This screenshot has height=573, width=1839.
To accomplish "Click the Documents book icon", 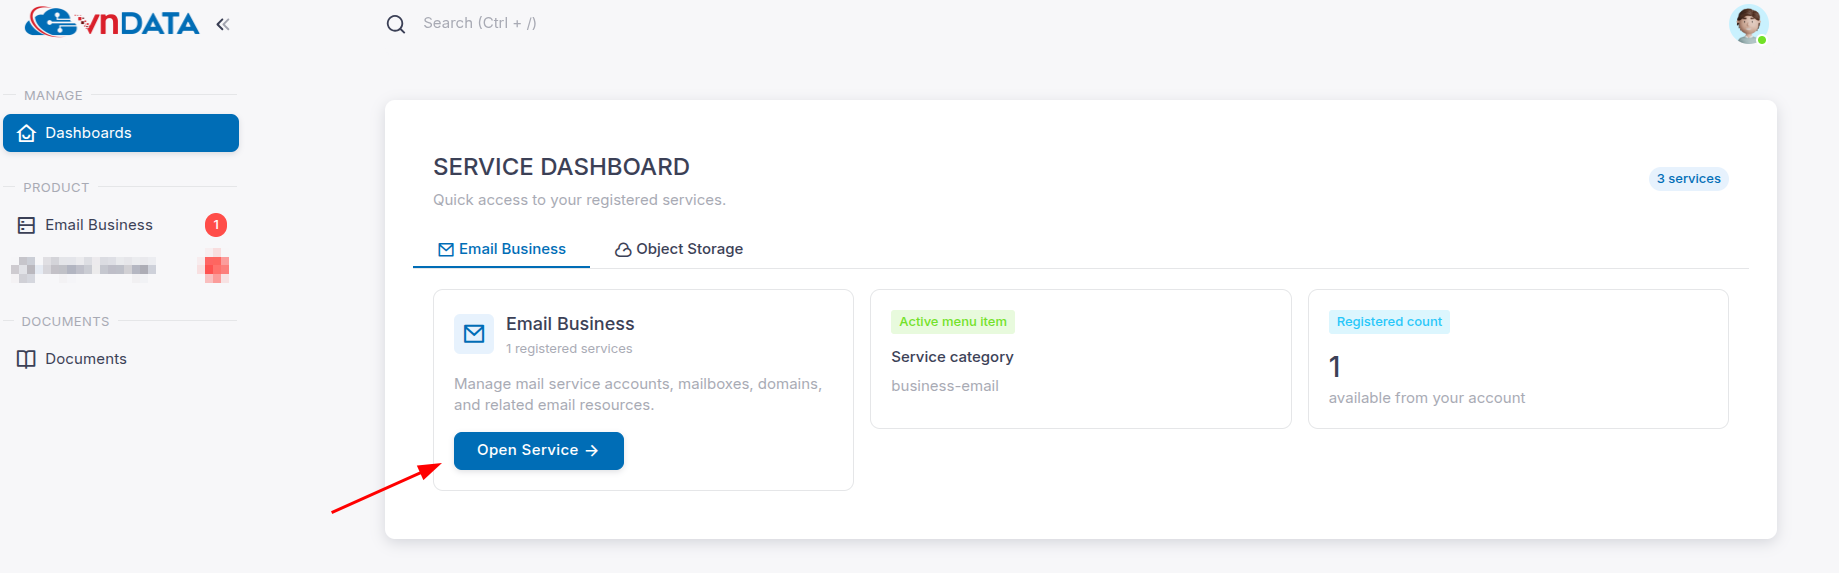I will tap(27, 359).
